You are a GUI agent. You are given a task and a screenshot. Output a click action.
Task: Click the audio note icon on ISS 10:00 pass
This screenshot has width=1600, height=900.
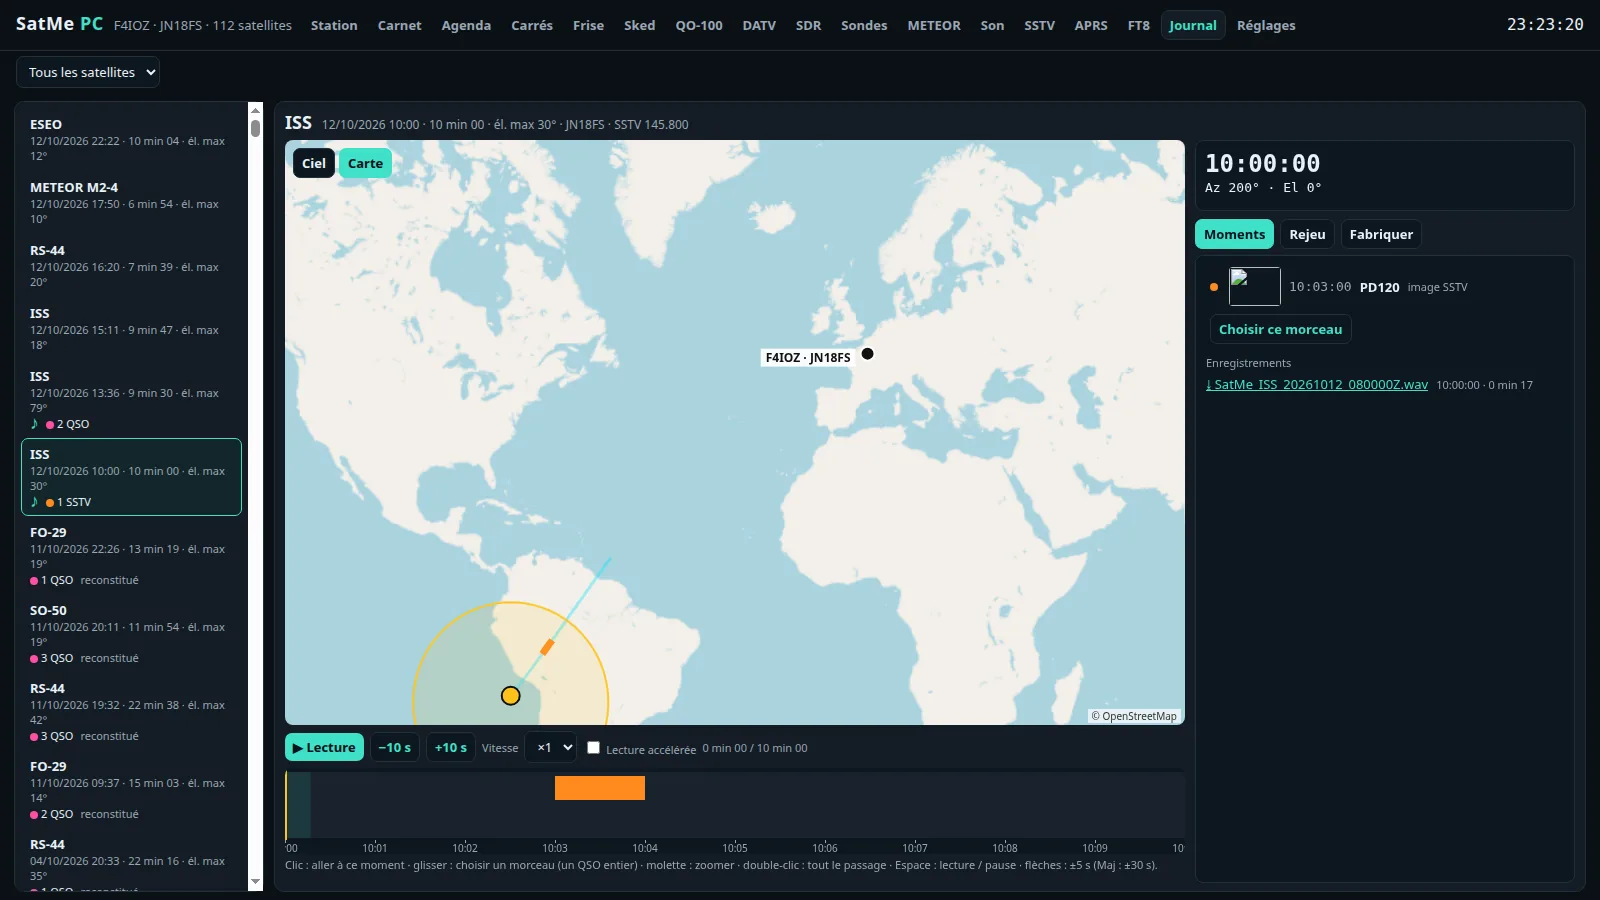34,501
